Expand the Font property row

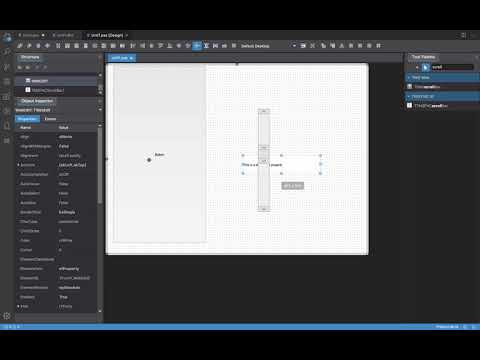[x=18, y=306]
